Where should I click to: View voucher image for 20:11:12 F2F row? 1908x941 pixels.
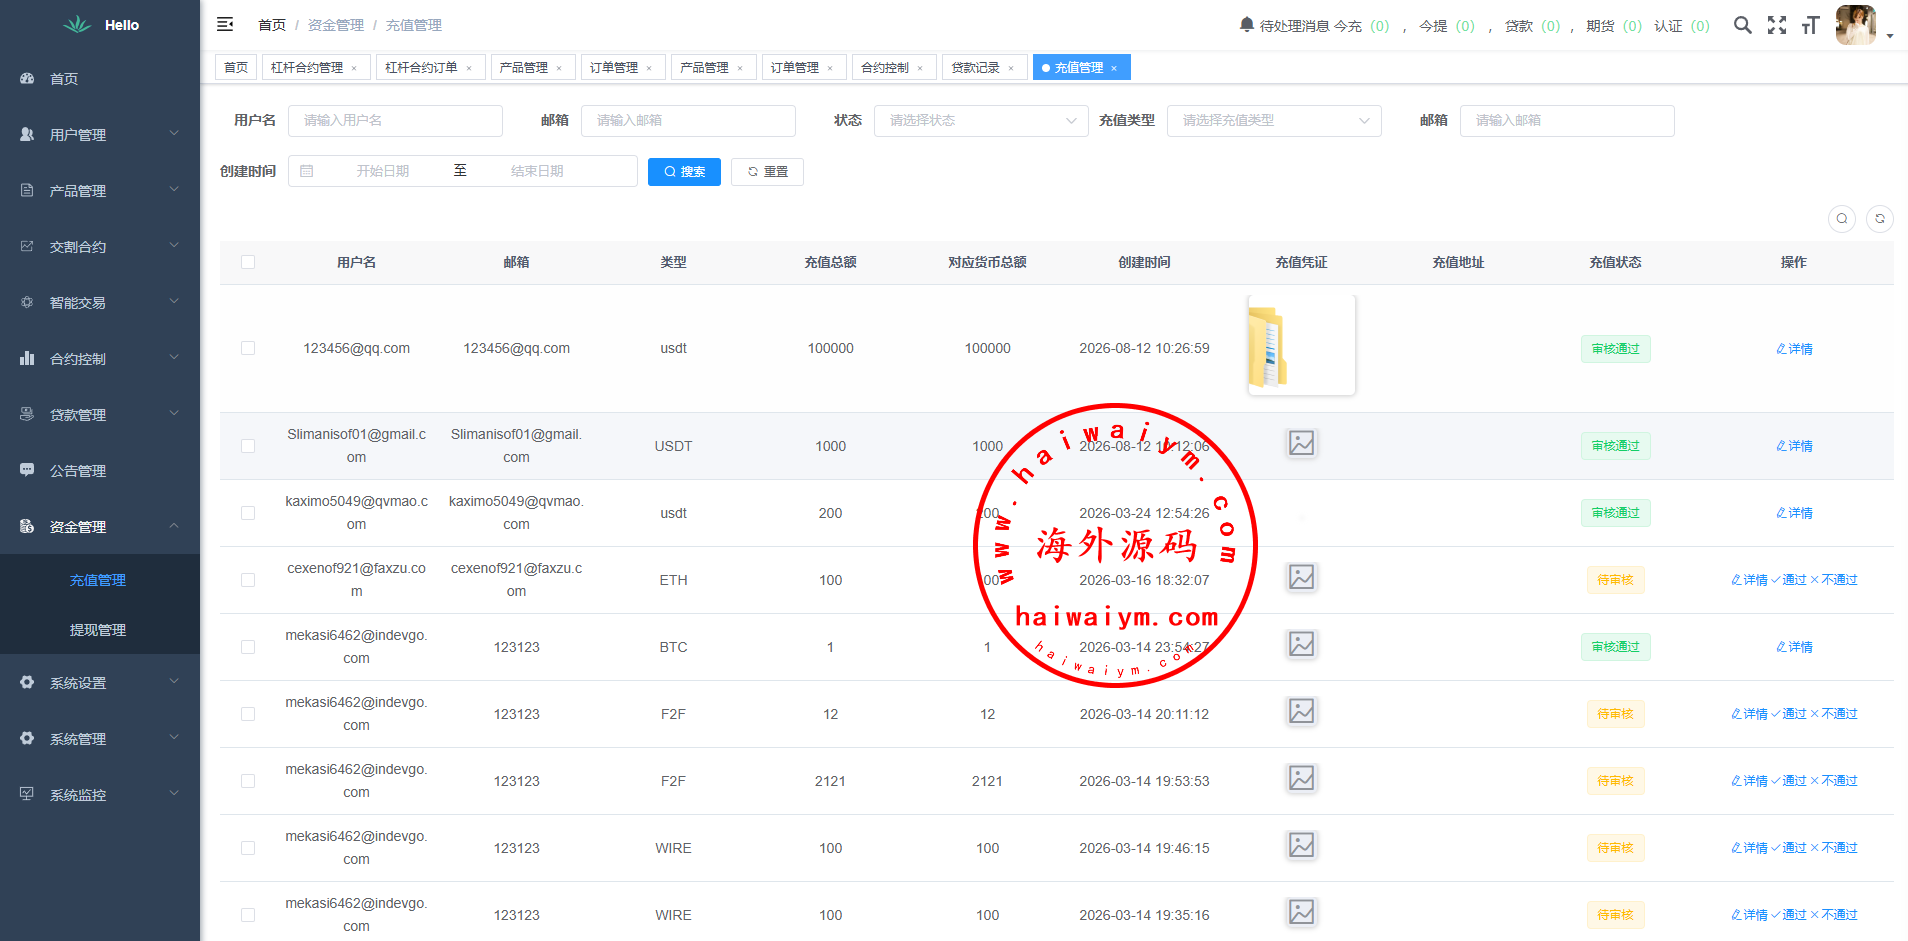click(x=1301, y=711)
